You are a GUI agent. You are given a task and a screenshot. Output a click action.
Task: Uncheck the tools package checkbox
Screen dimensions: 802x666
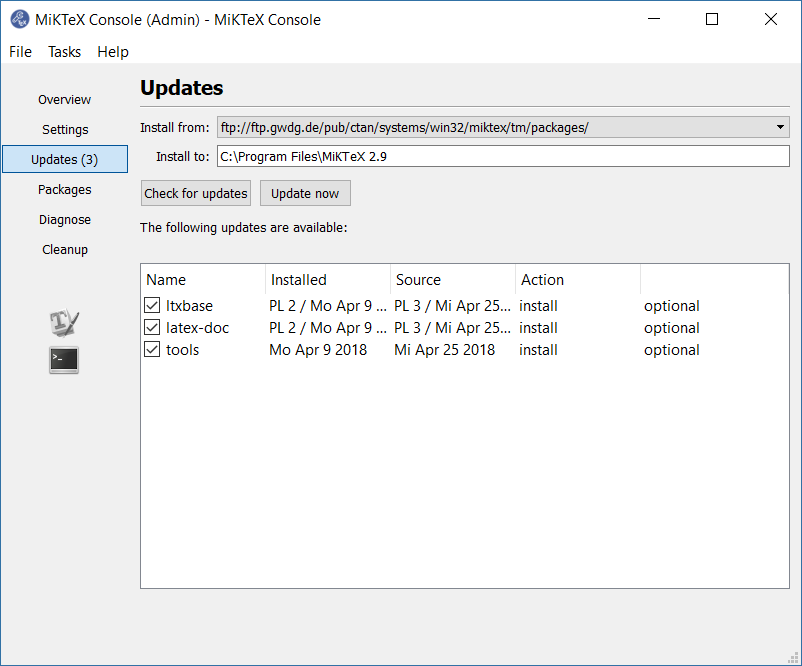152,349
